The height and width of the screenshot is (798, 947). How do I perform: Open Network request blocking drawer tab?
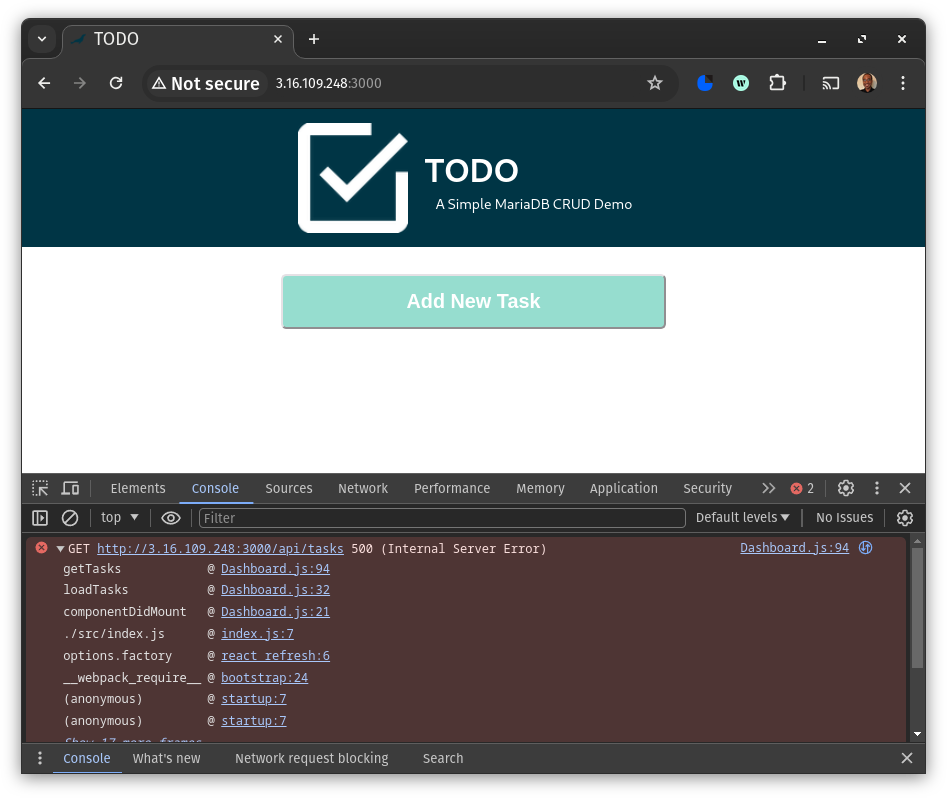(x=312, y=758)
